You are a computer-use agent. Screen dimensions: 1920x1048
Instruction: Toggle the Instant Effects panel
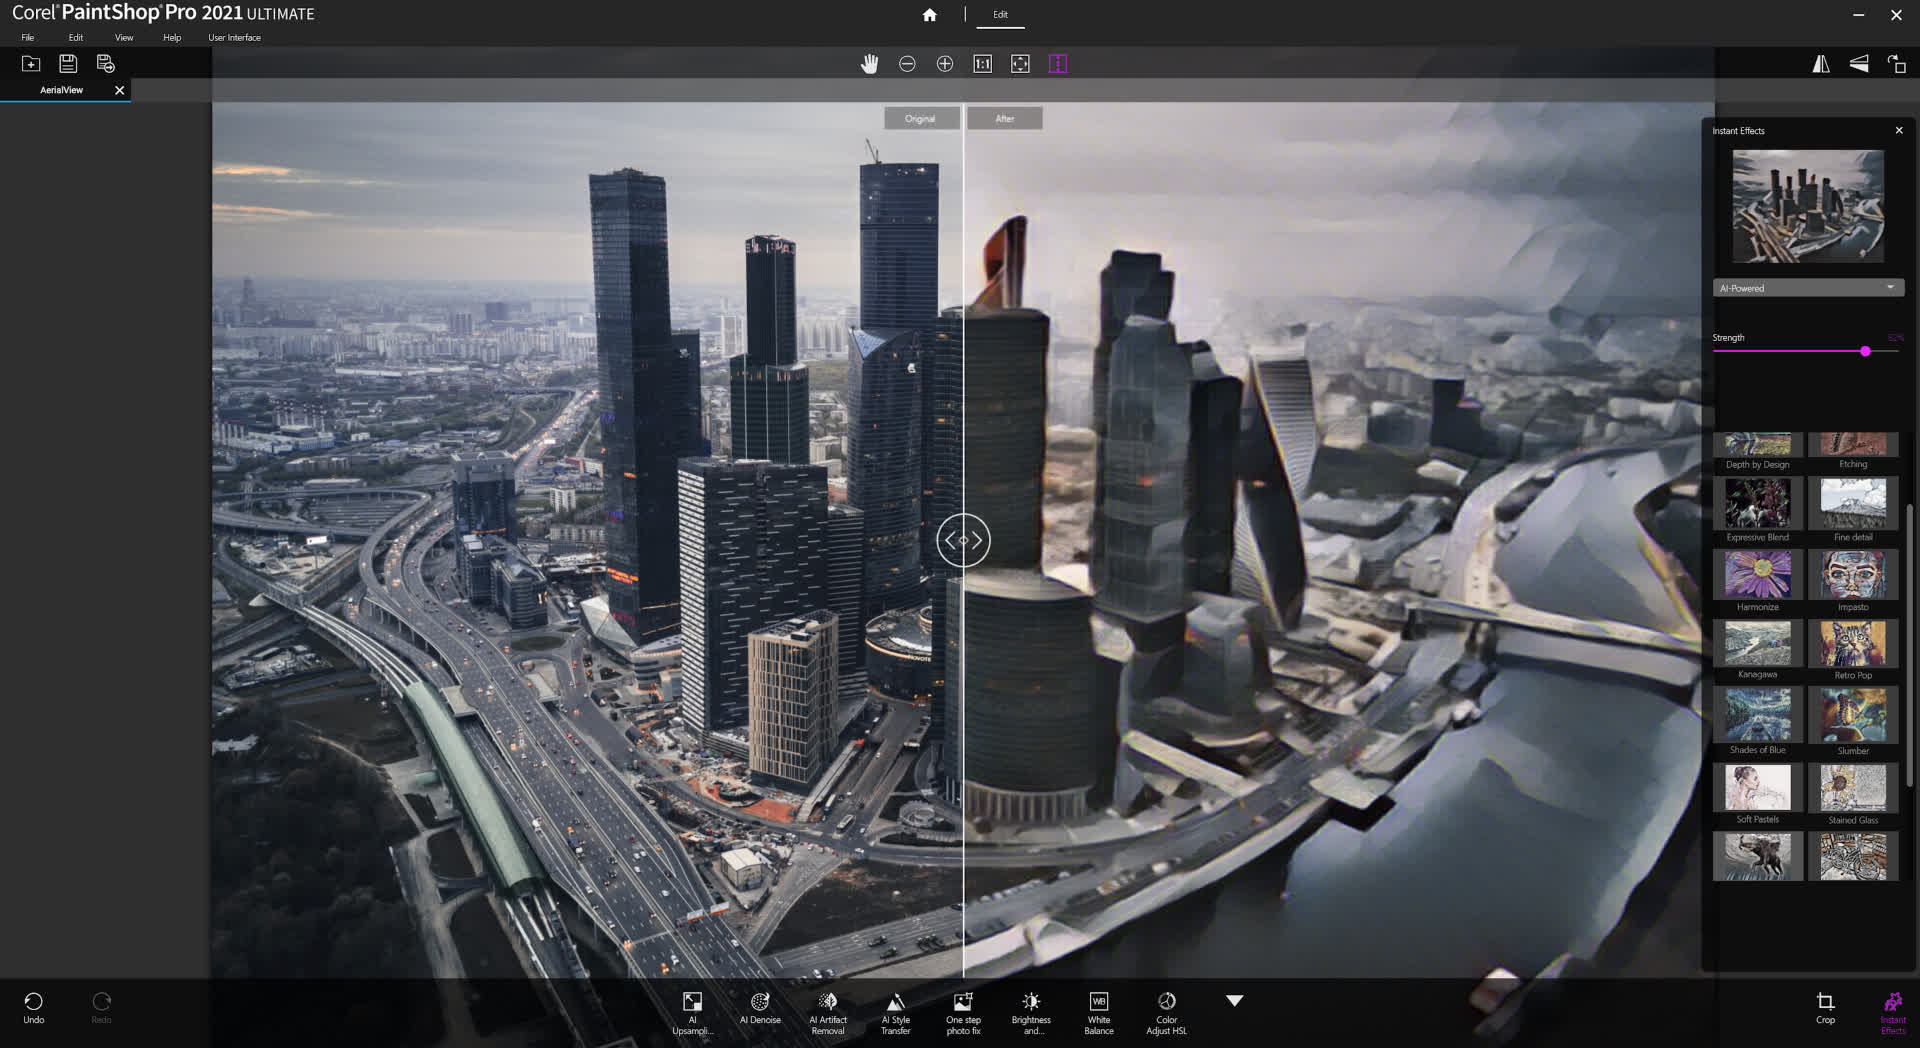click(1892, 1010)
